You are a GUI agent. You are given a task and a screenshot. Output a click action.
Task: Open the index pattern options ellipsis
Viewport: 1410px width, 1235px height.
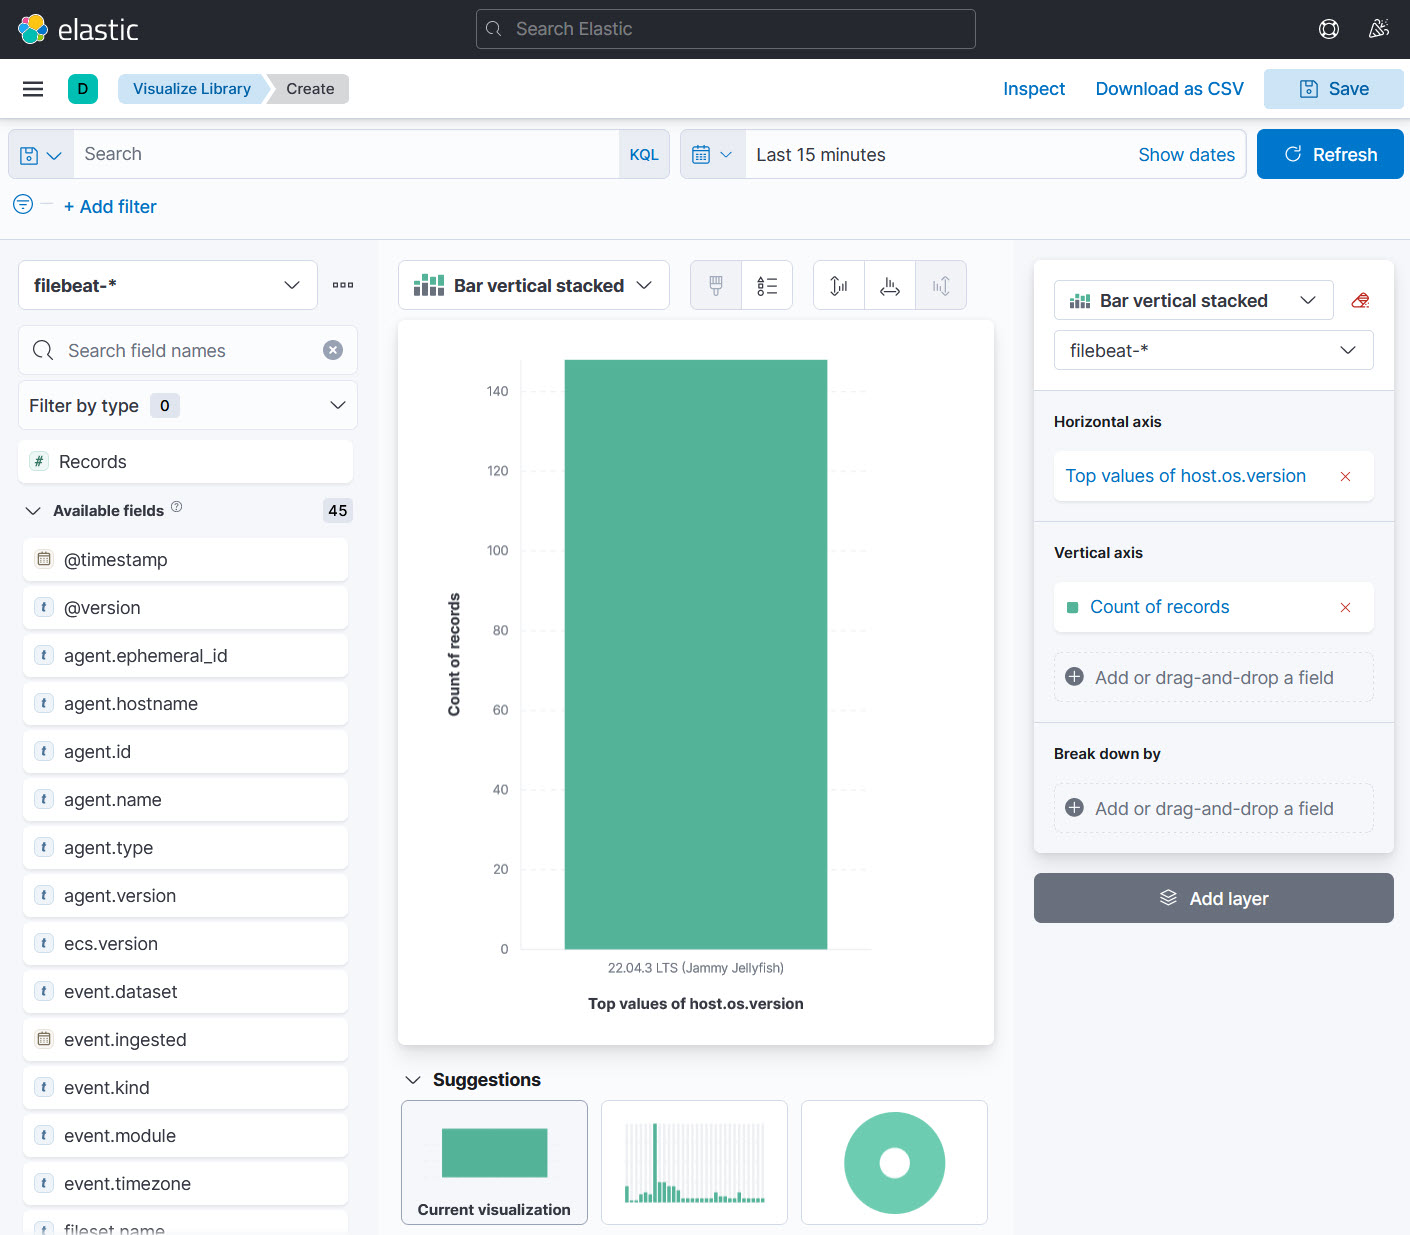[343, 285]
